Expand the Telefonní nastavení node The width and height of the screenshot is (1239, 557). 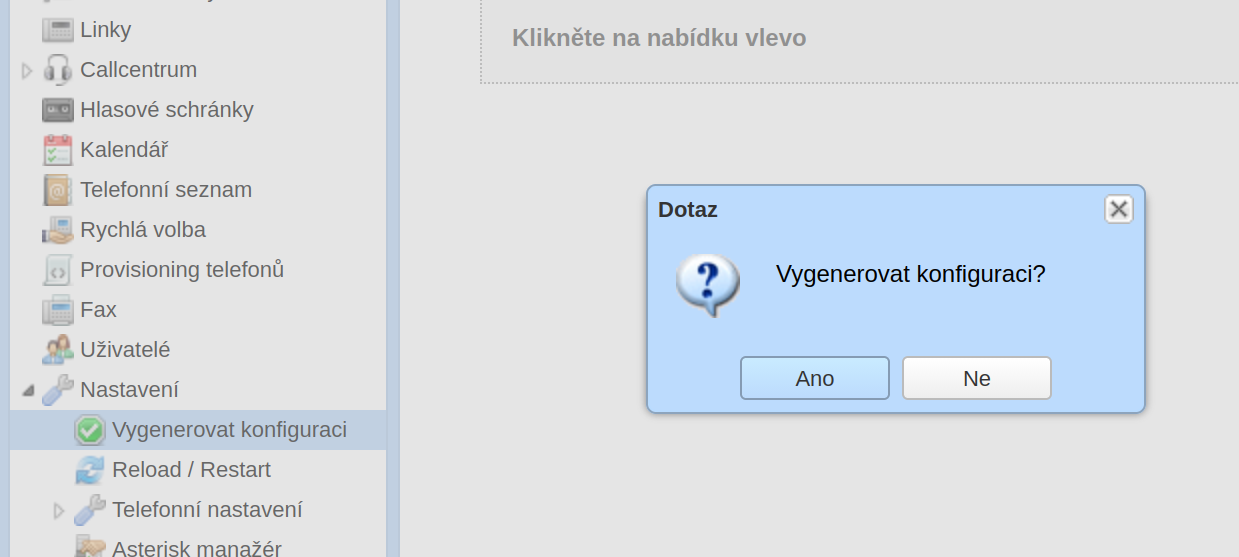pos(59,510)
